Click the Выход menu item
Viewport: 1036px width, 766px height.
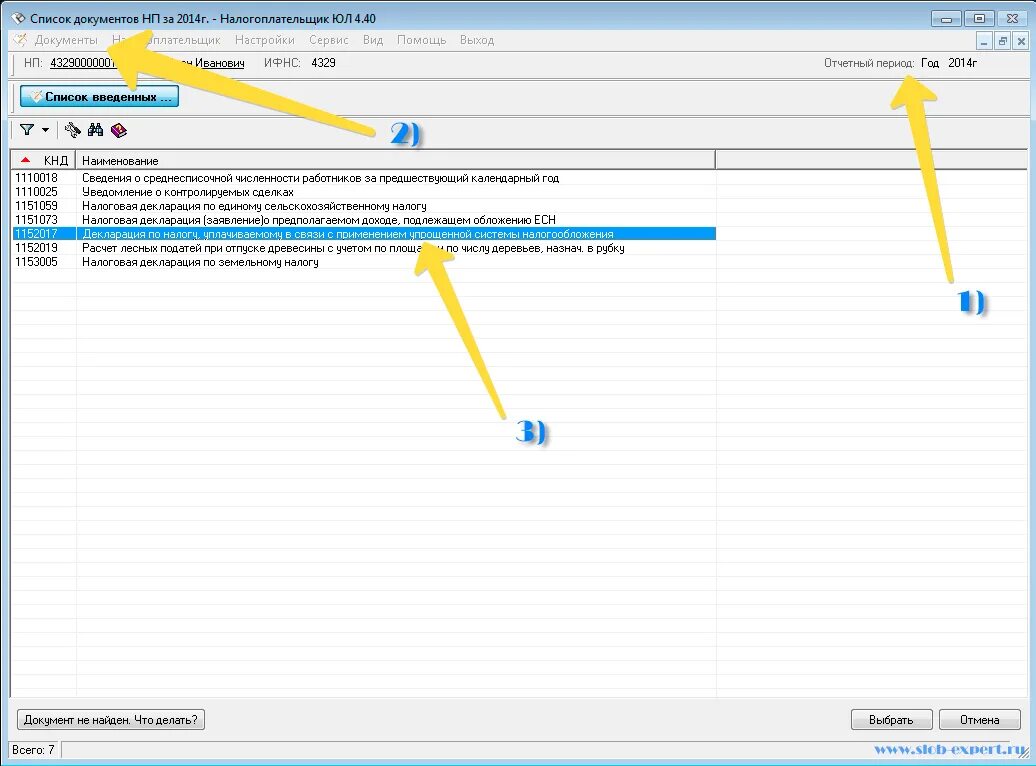click(x=477, y=40)
